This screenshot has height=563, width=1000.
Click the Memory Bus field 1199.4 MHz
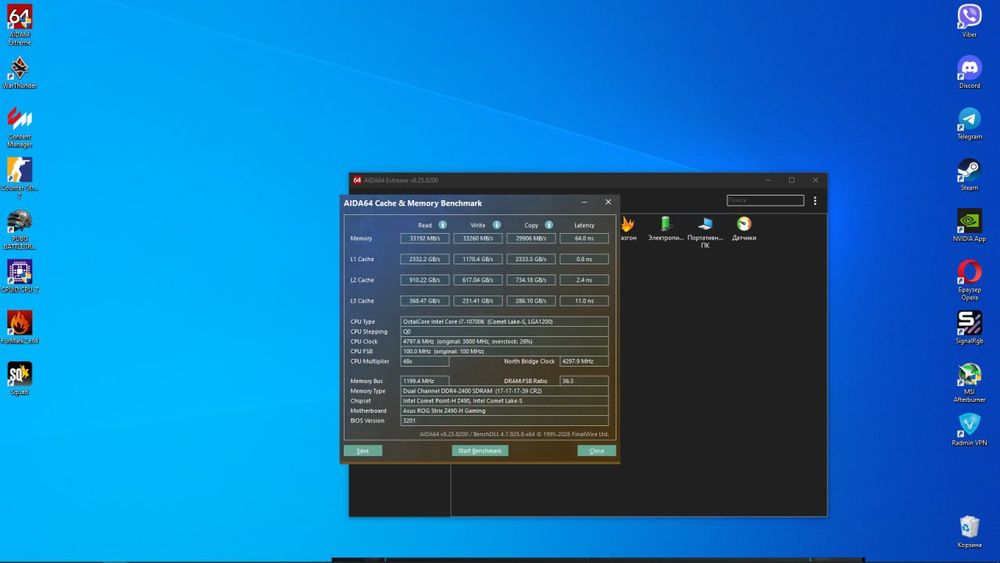(425, 381)
